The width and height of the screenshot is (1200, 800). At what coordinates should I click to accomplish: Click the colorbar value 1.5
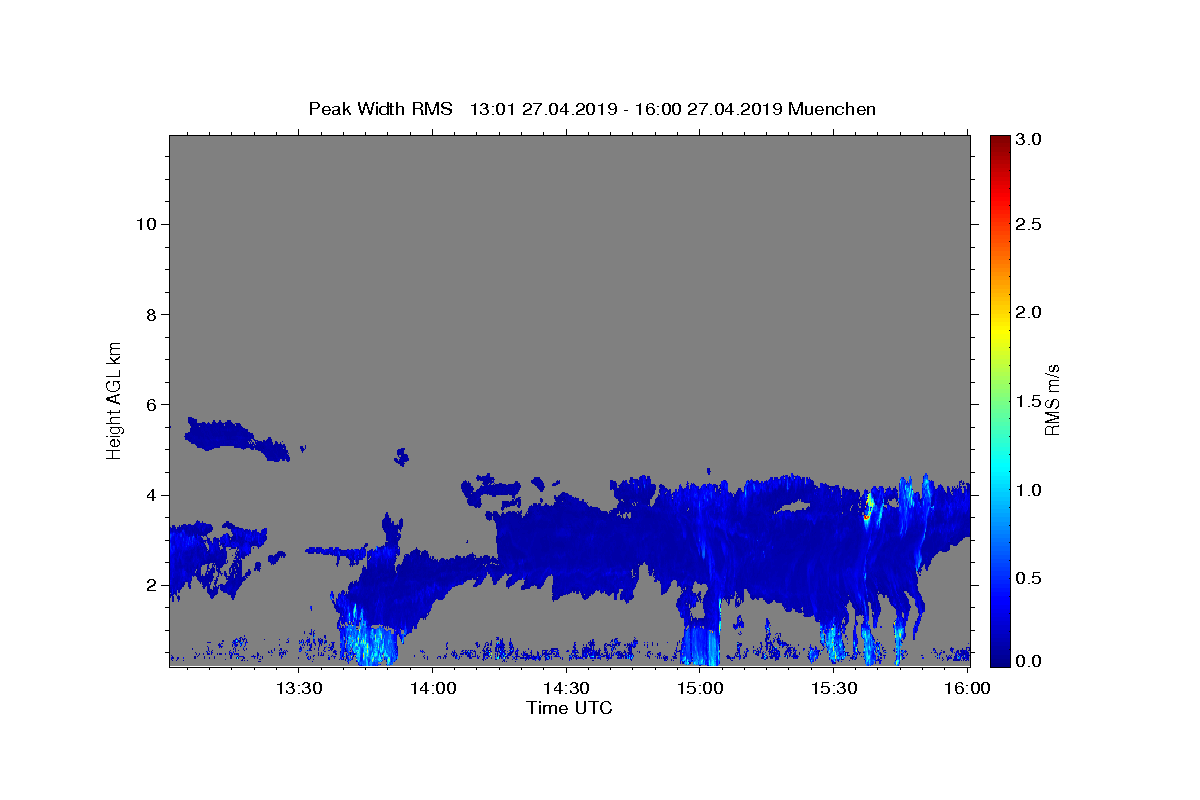point(1029,401)
